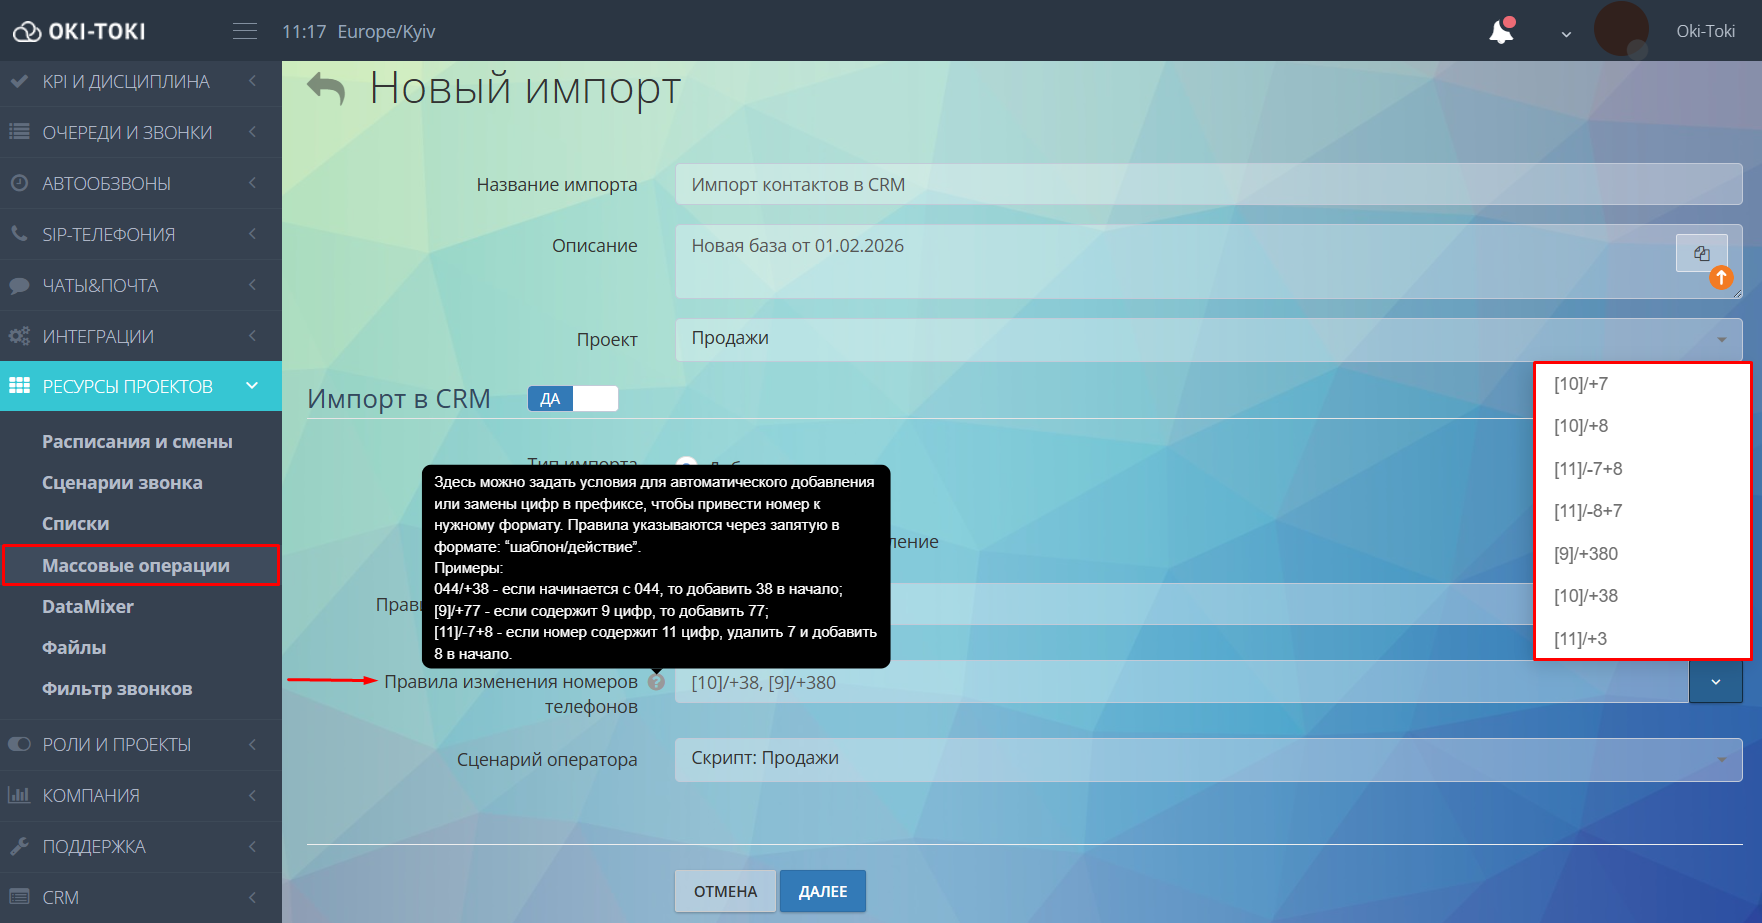Click the hamburger menu icon
The image size is (1762, 923).
coord(244,29)
